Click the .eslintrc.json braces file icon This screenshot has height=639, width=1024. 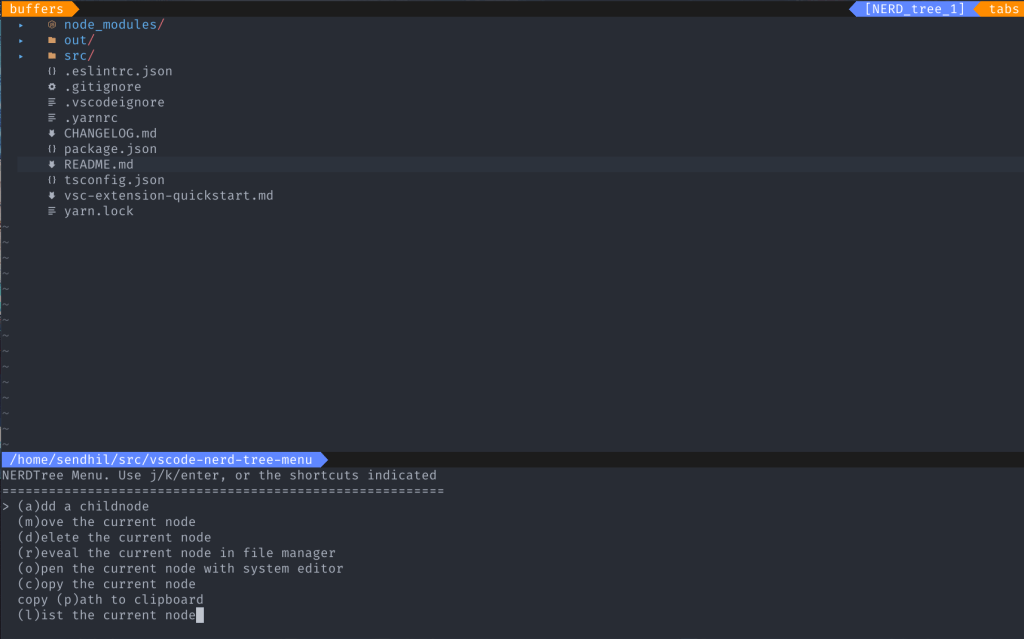pos(52,71)
